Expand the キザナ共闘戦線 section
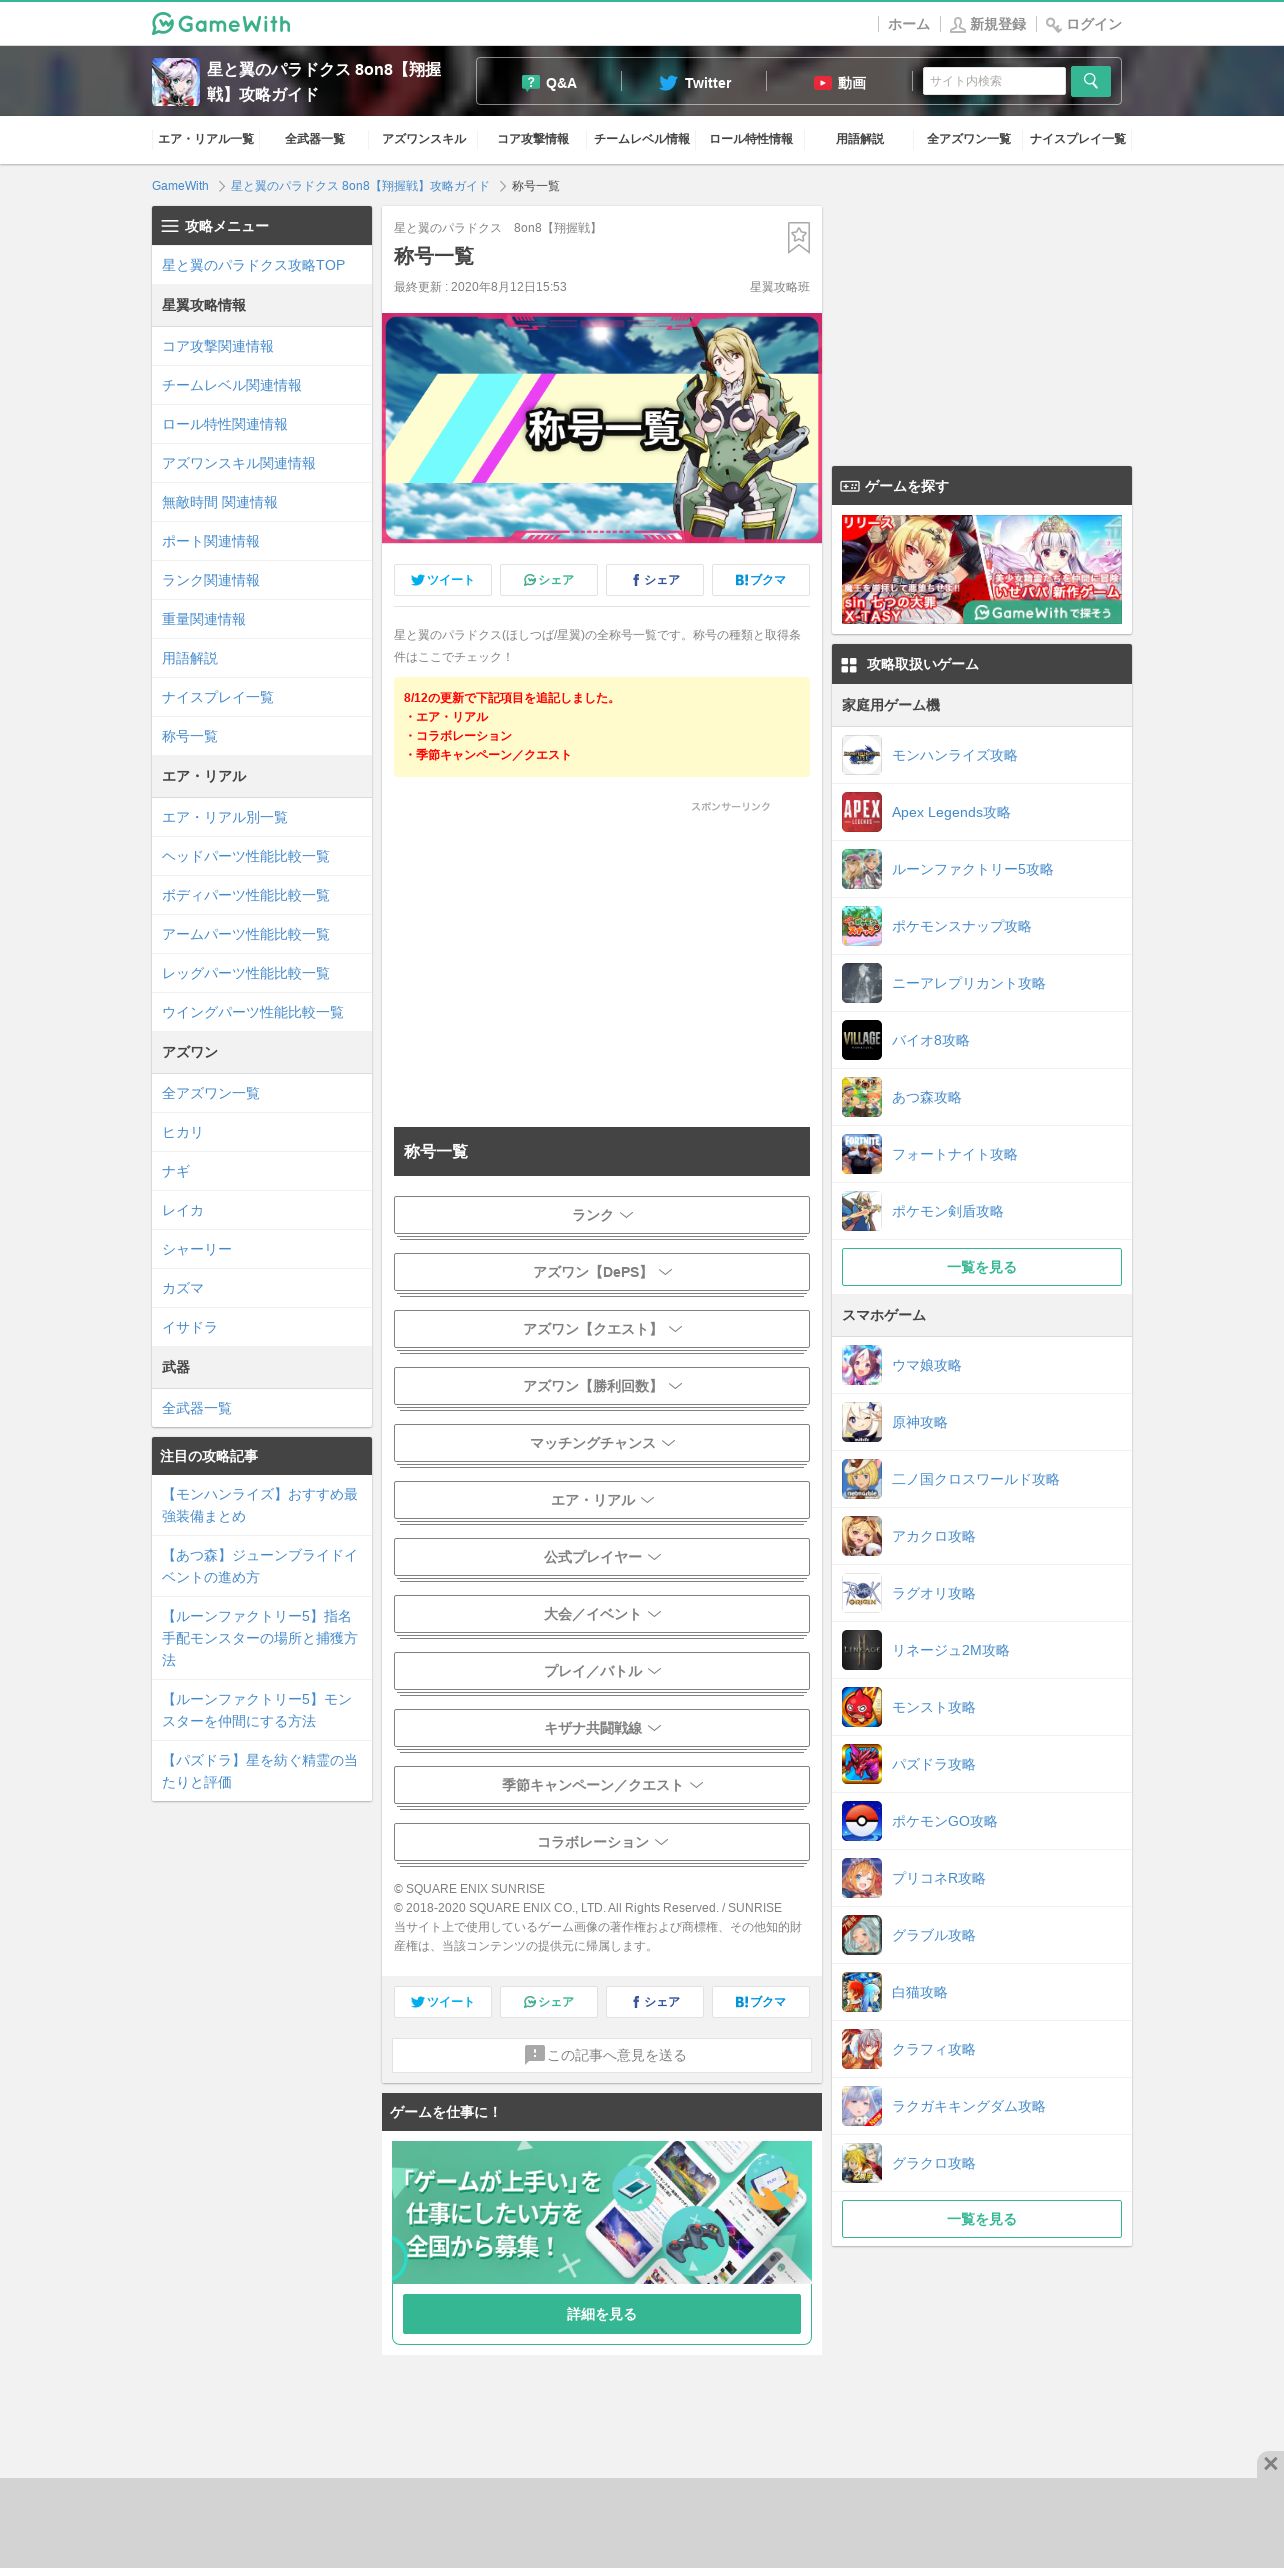This screenshot has height=2568, width=1284. (602, 1728)
